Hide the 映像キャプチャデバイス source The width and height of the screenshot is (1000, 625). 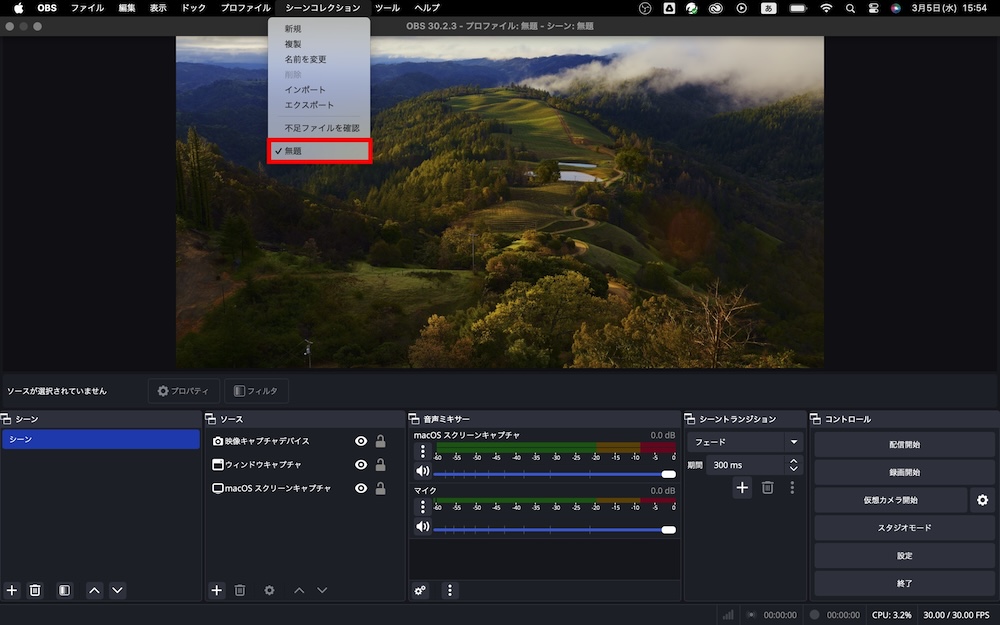pos(361,441)
